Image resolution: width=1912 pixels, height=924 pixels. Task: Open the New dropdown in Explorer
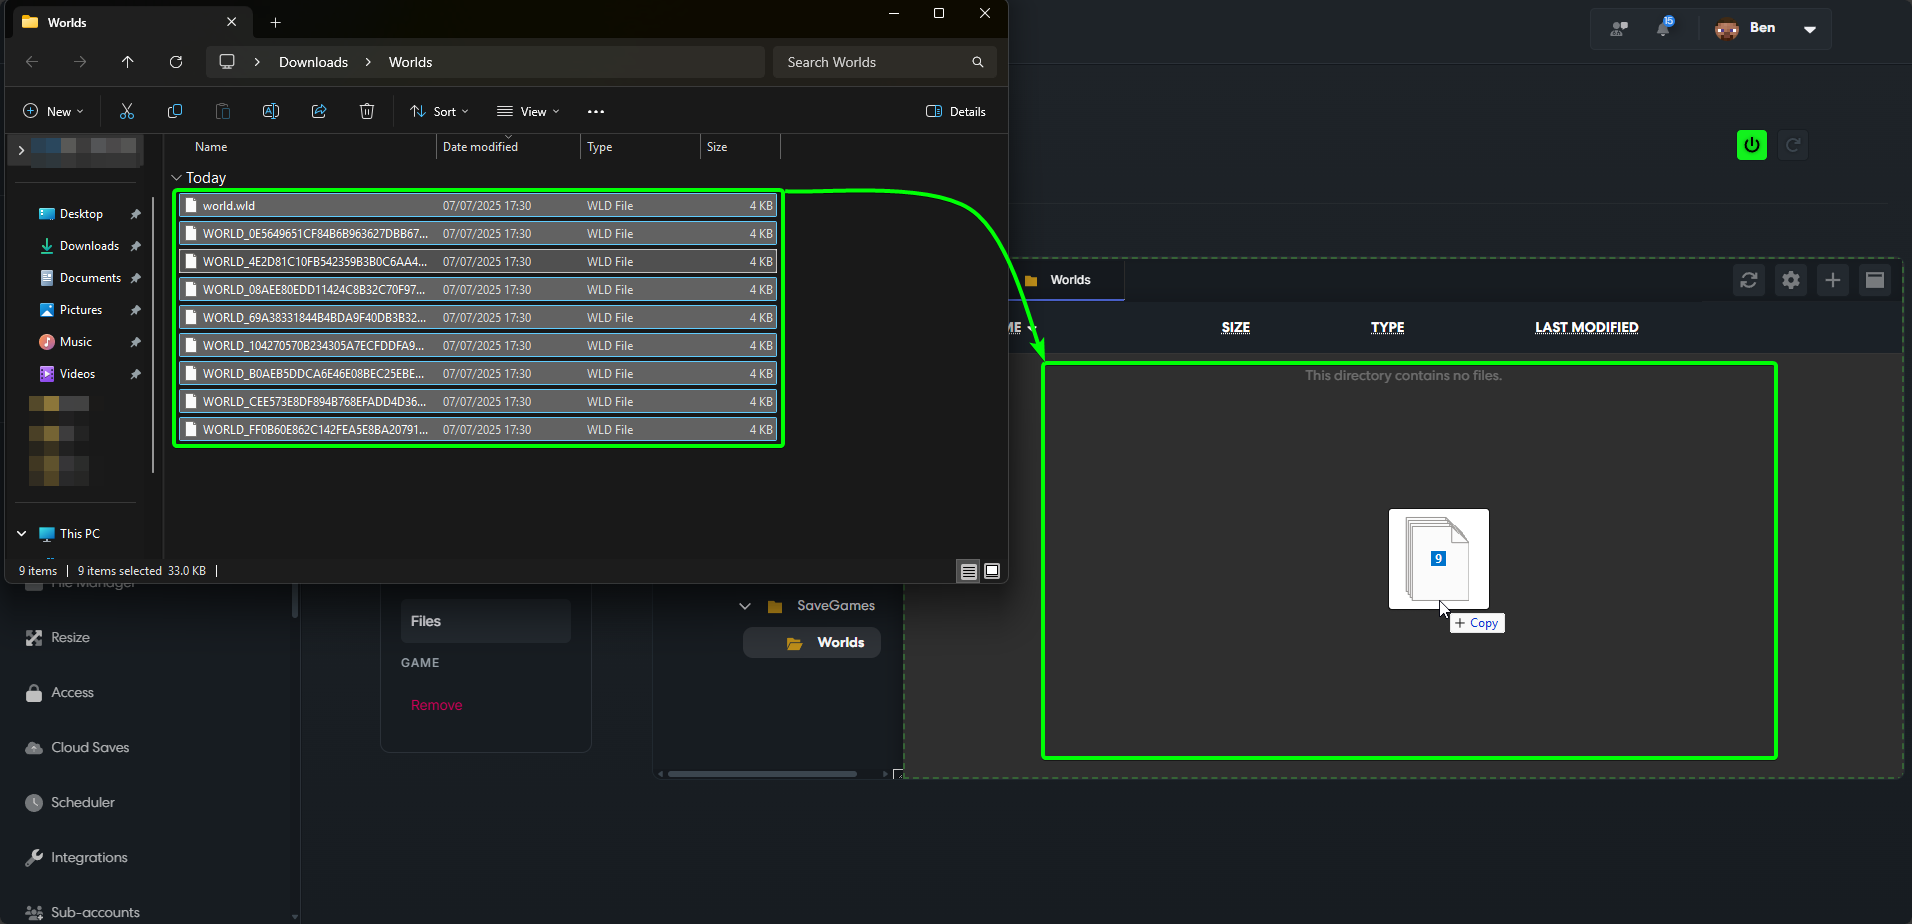click(x=54, y=112)
